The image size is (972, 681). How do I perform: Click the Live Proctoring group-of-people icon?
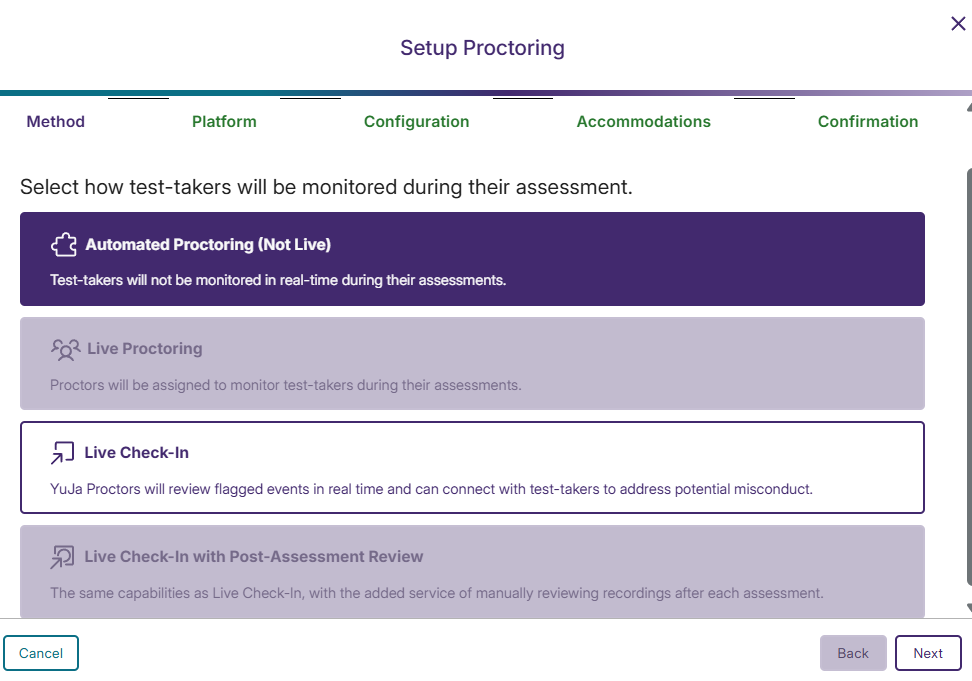click(66, 350)
